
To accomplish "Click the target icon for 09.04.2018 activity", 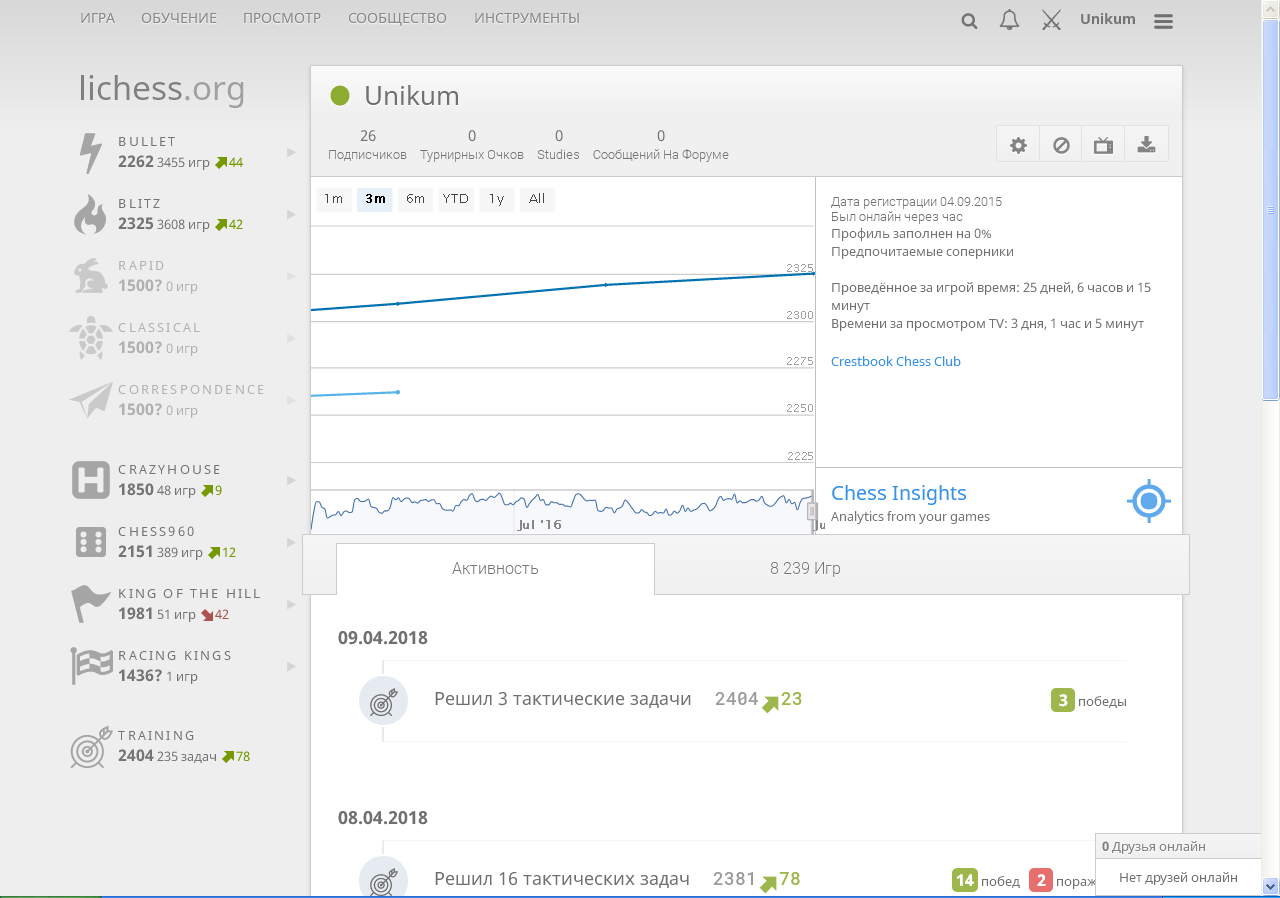I will pyautogui.click(x=383, y=700).
